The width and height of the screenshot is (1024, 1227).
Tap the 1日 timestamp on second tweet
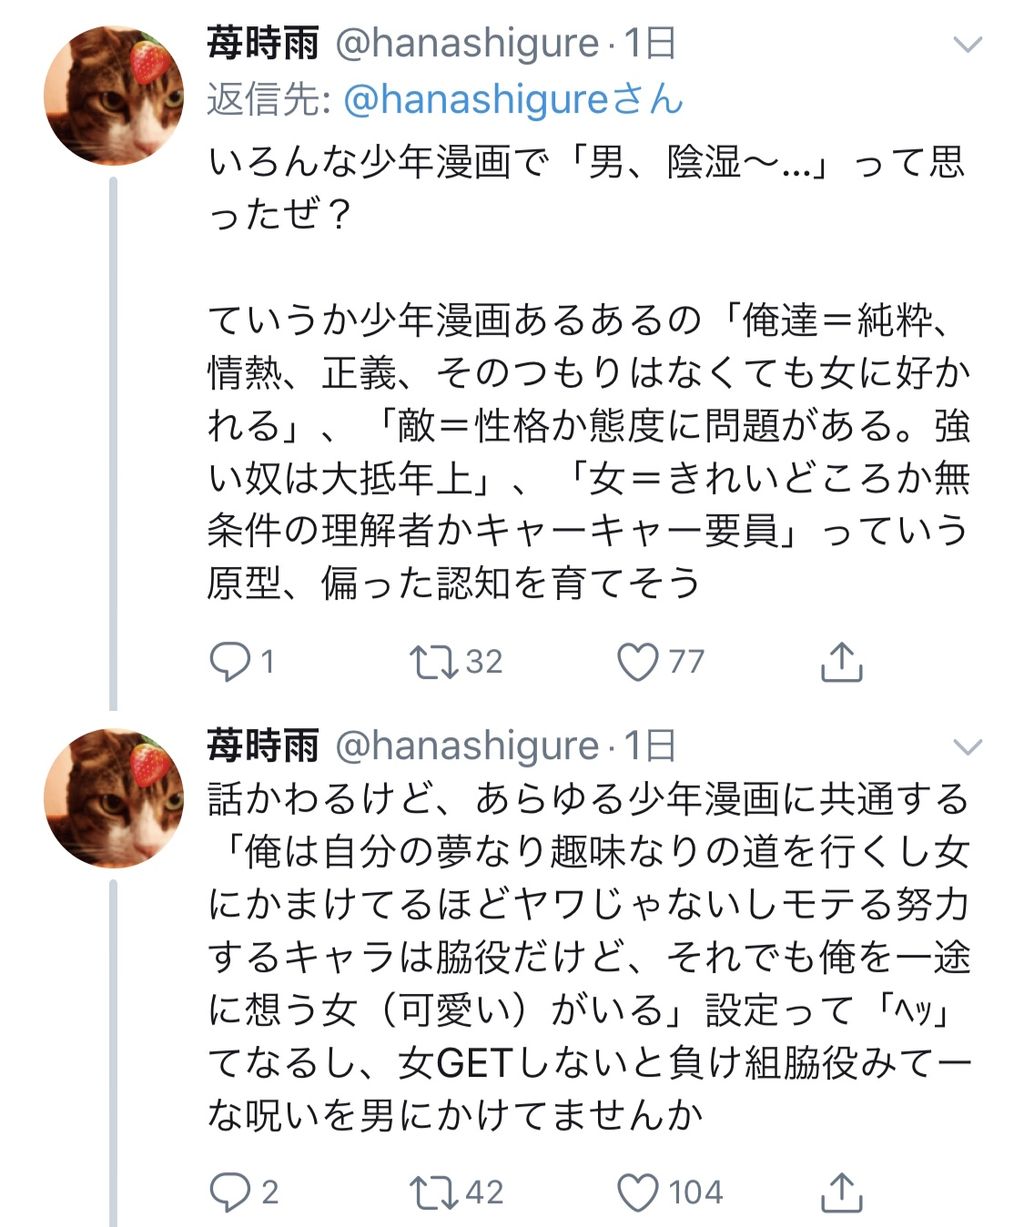tap(650, 746)
